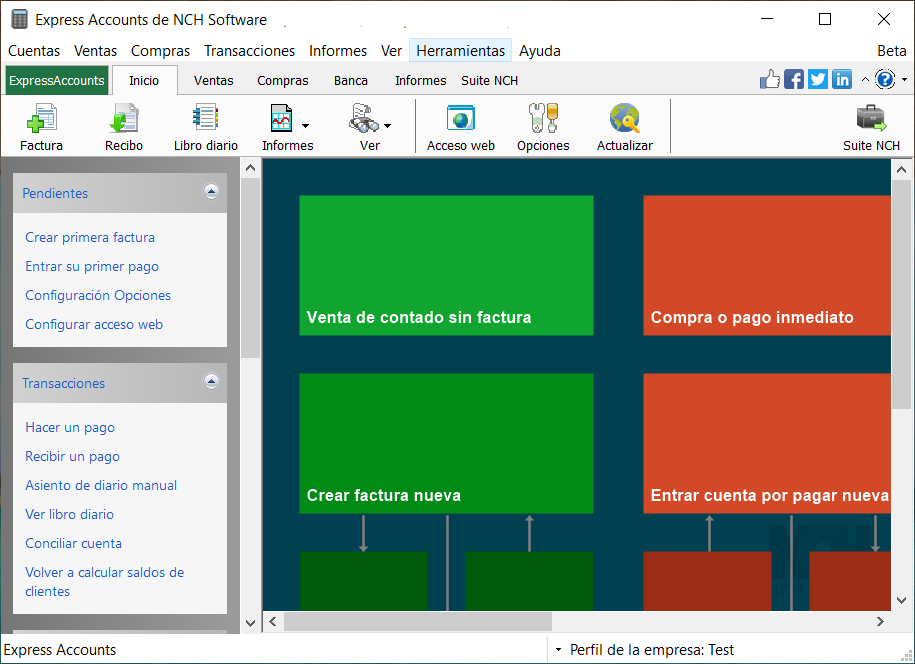
Task: Open the Ayuda menu
Action: 540,51
